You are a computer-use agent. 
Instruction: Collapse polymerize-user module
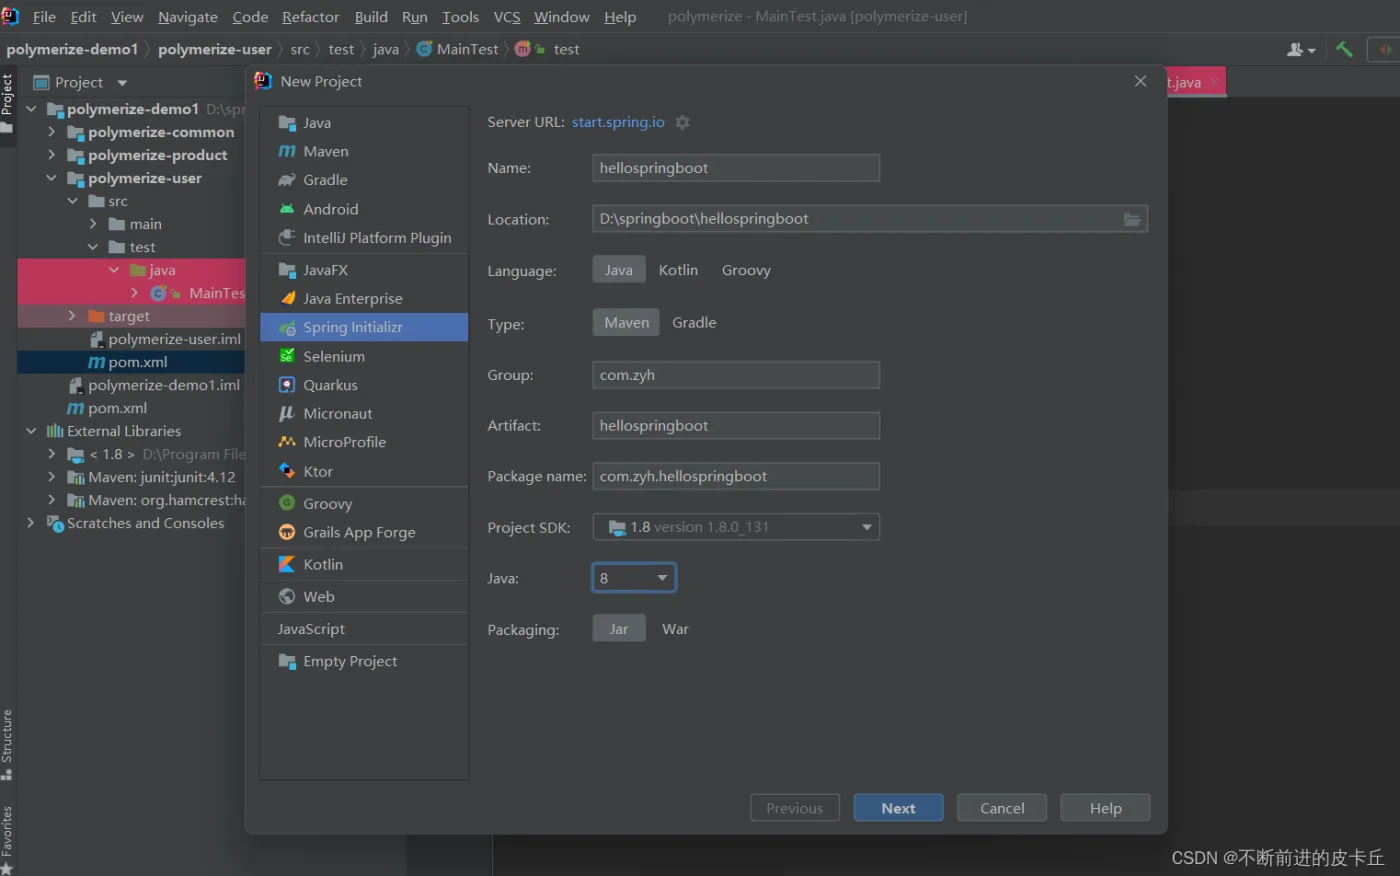click(x=52, y=178)
